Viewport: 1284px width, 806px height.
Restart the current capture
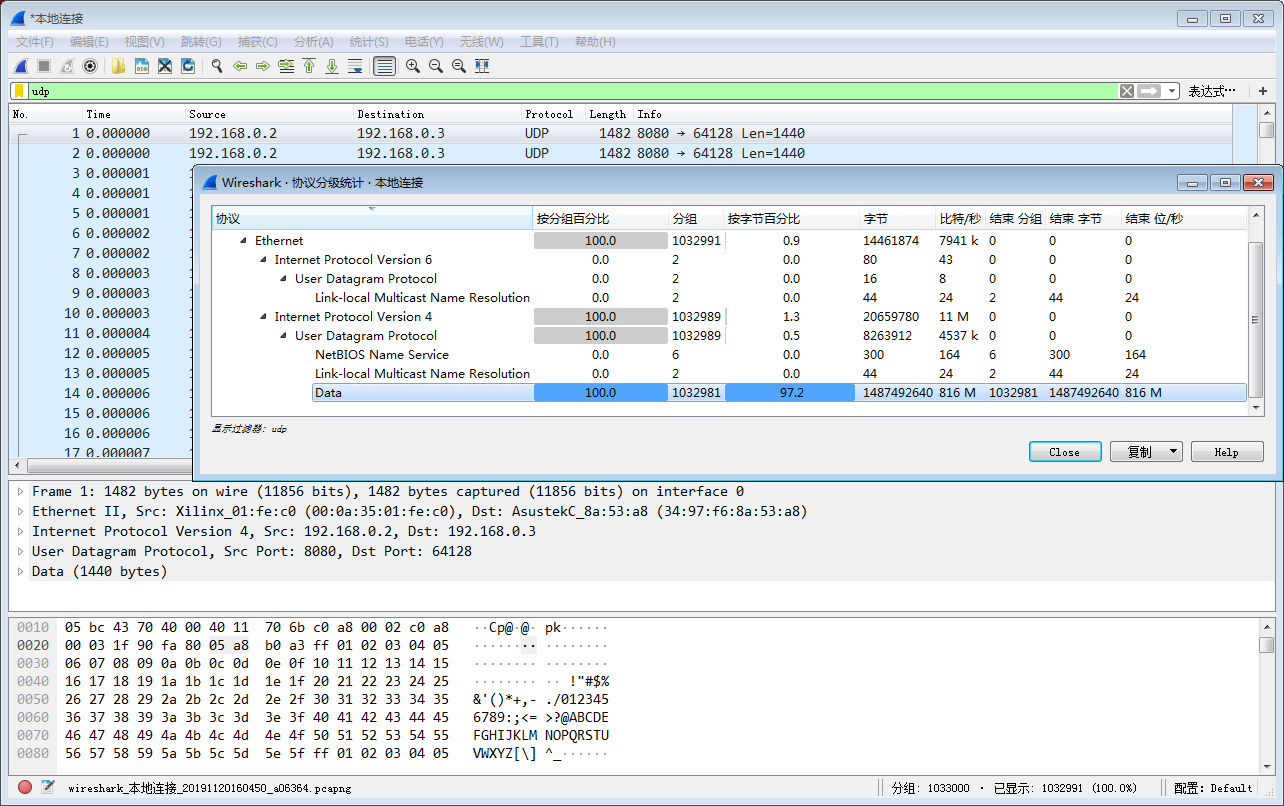tap(67, 66)
